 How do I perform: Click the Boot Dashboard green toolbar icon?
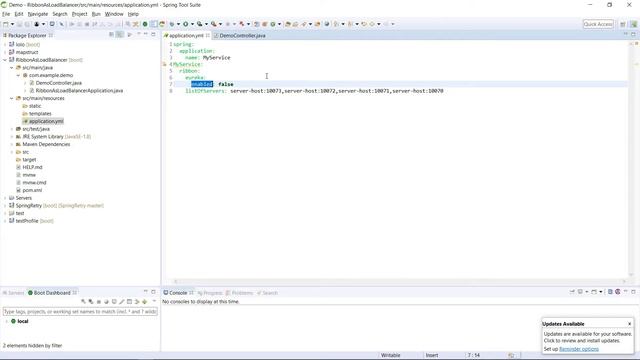144,24
